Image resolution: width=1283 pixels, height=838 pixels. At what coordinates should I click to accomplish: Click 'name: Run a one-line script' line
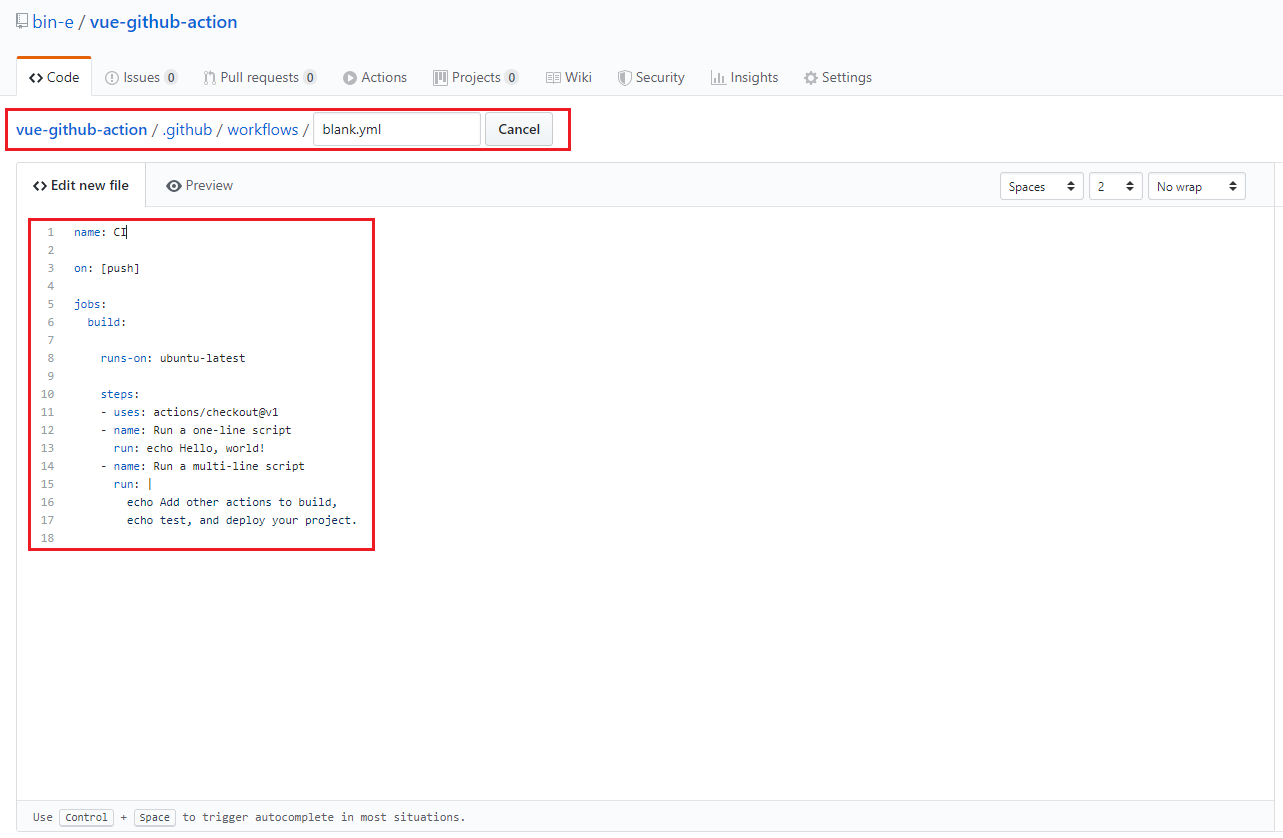196,430
